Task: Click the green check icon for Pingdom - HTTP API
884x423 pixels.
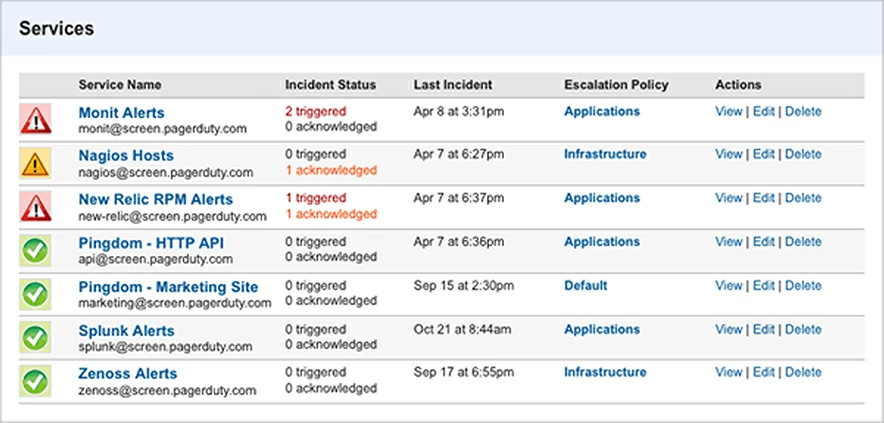Action: coord(36,250)
